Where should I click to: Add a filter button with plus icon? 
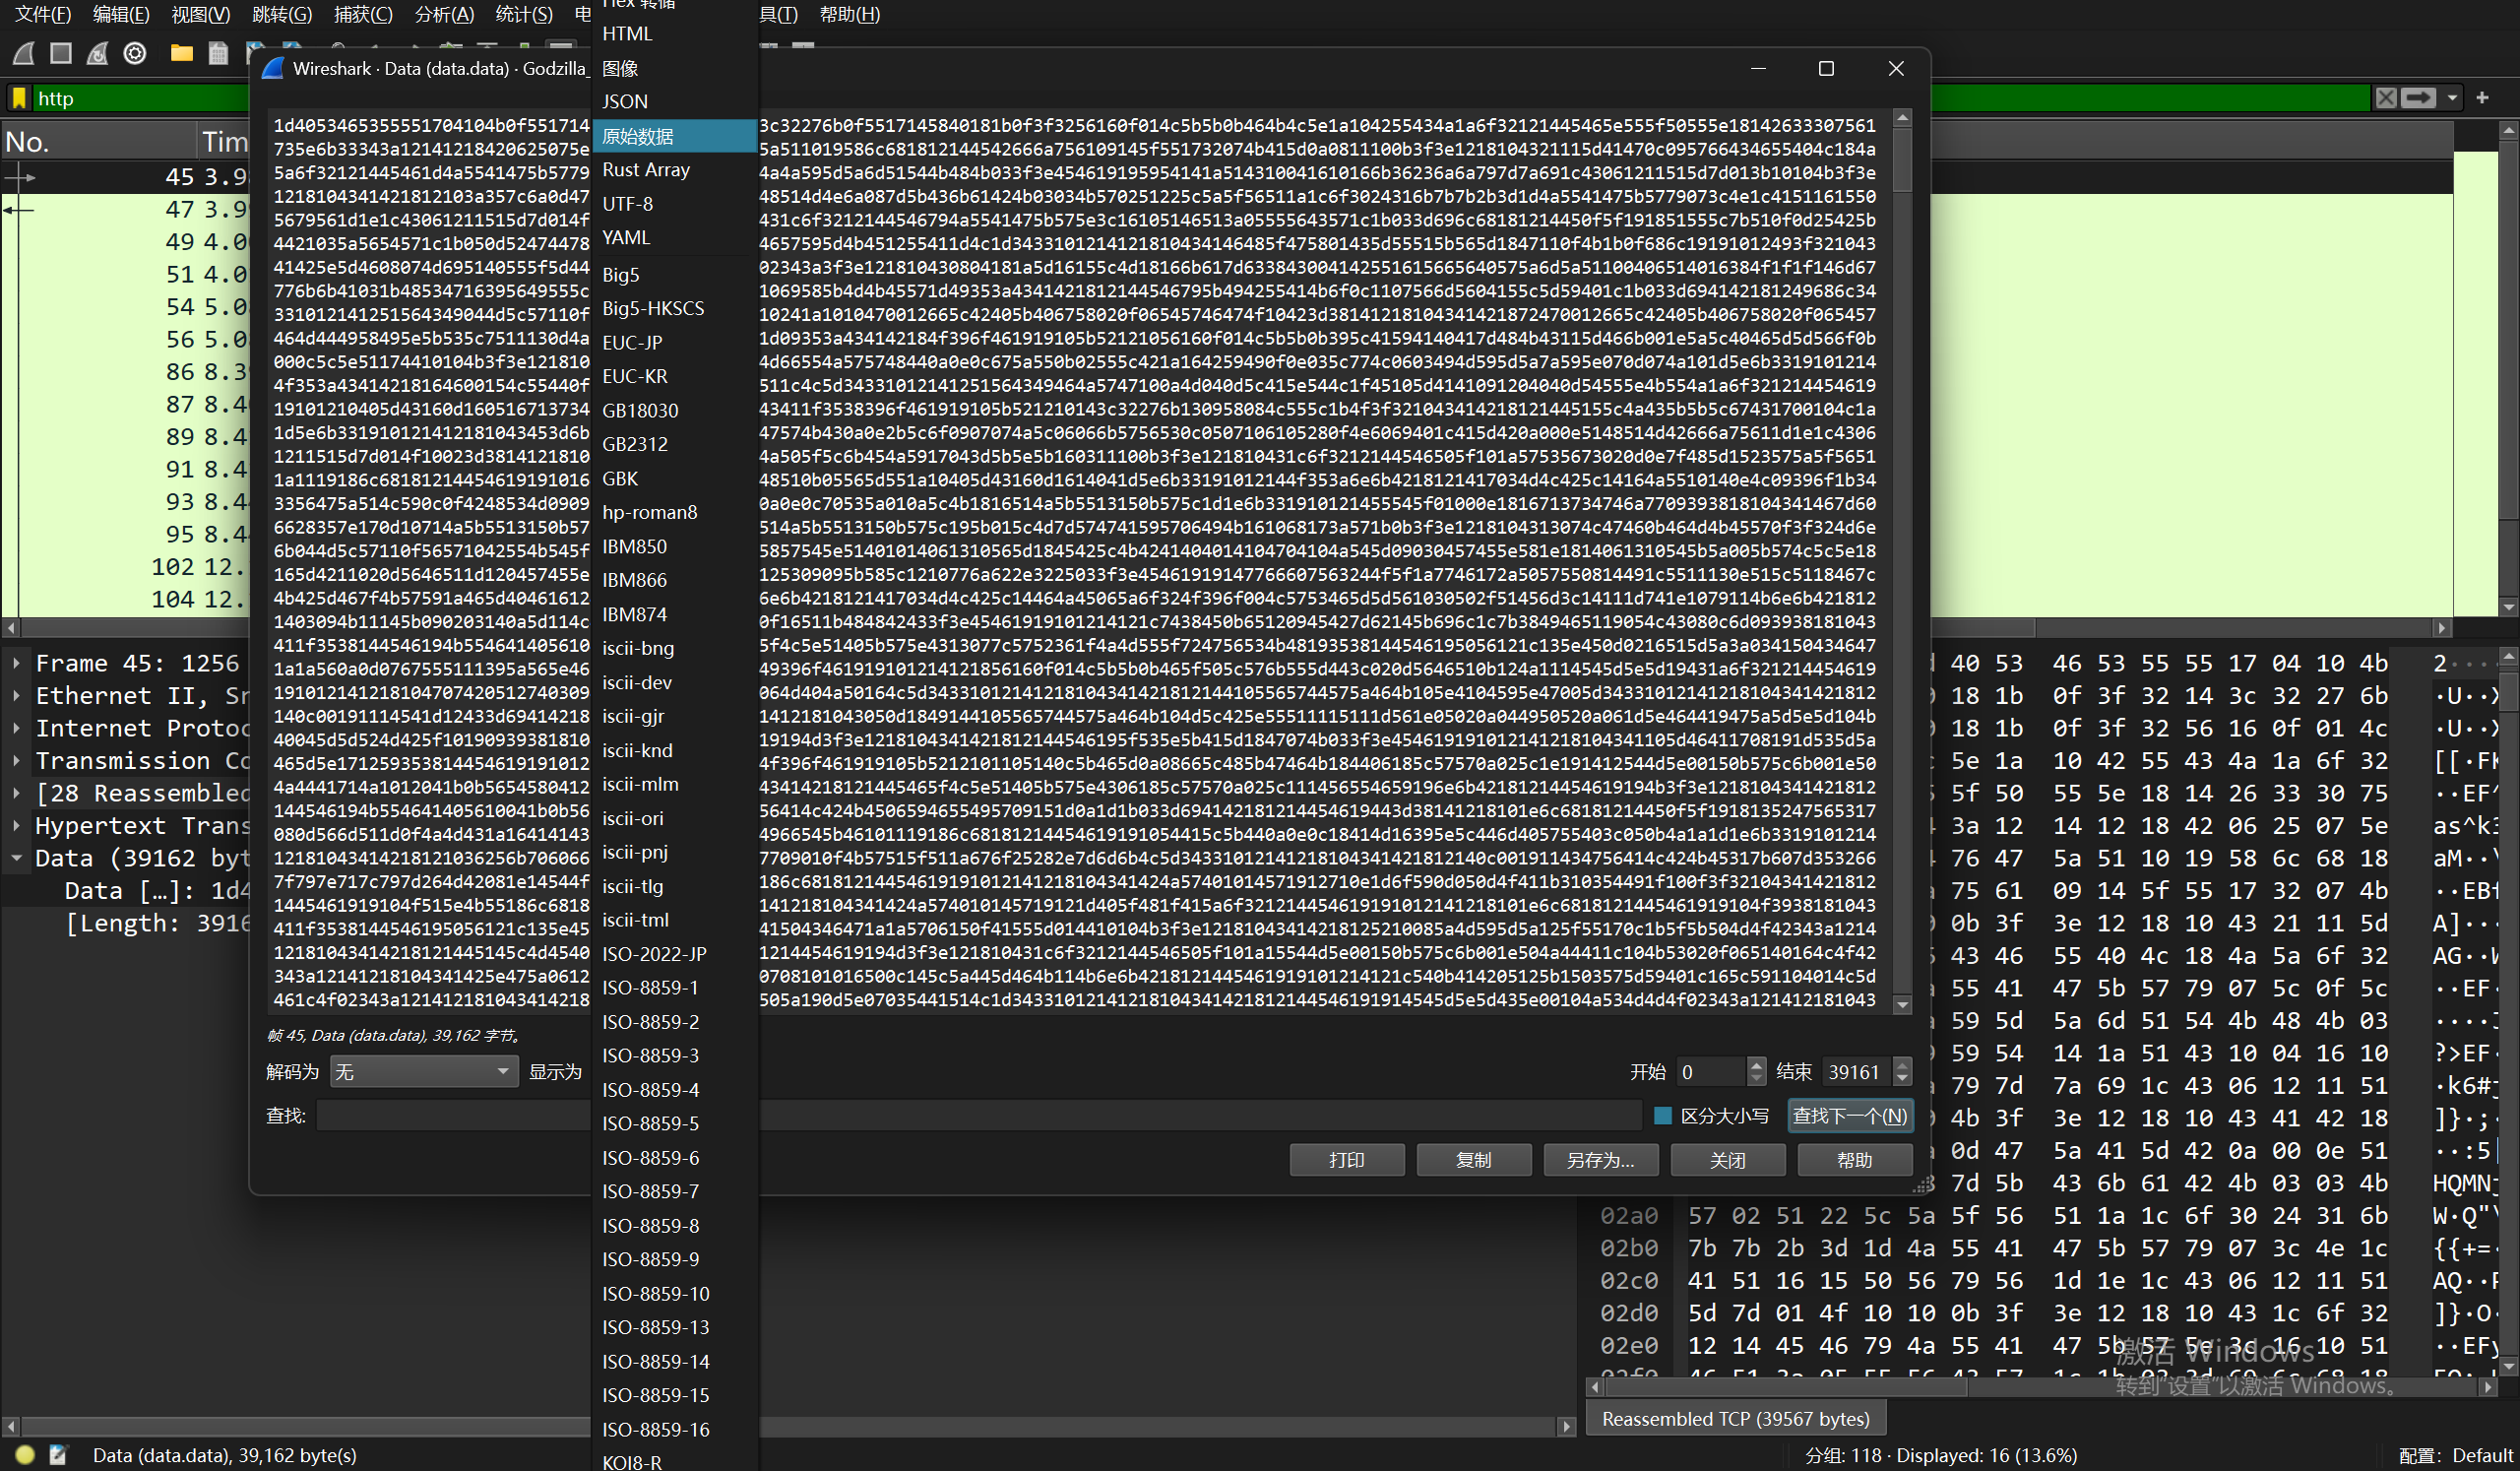pyautogui.click(x=2482, y=98)
